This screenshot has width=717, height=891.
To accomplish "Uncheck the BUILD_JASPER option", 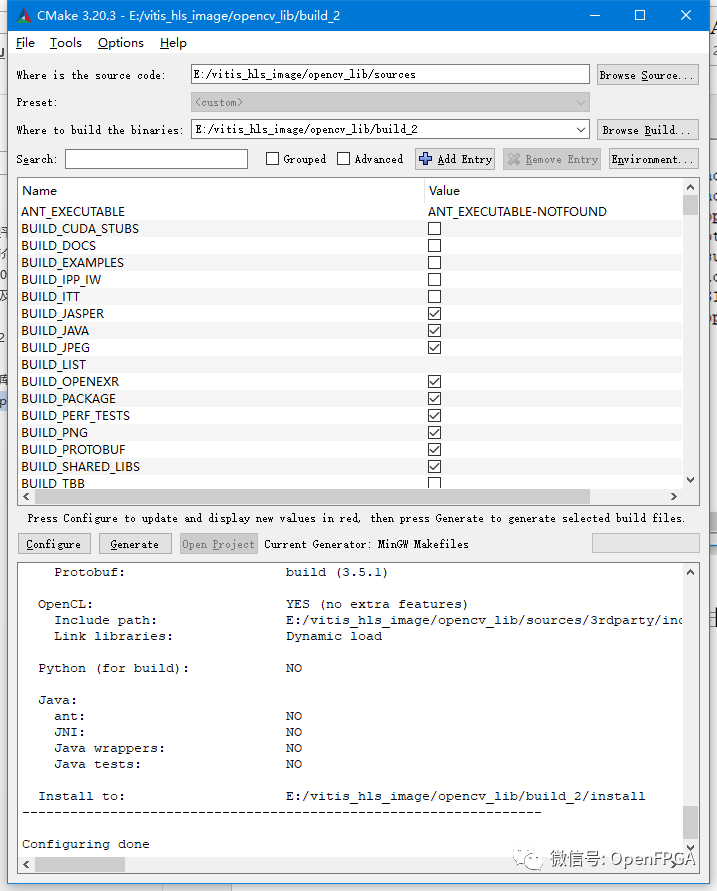I will click(435, 314).
